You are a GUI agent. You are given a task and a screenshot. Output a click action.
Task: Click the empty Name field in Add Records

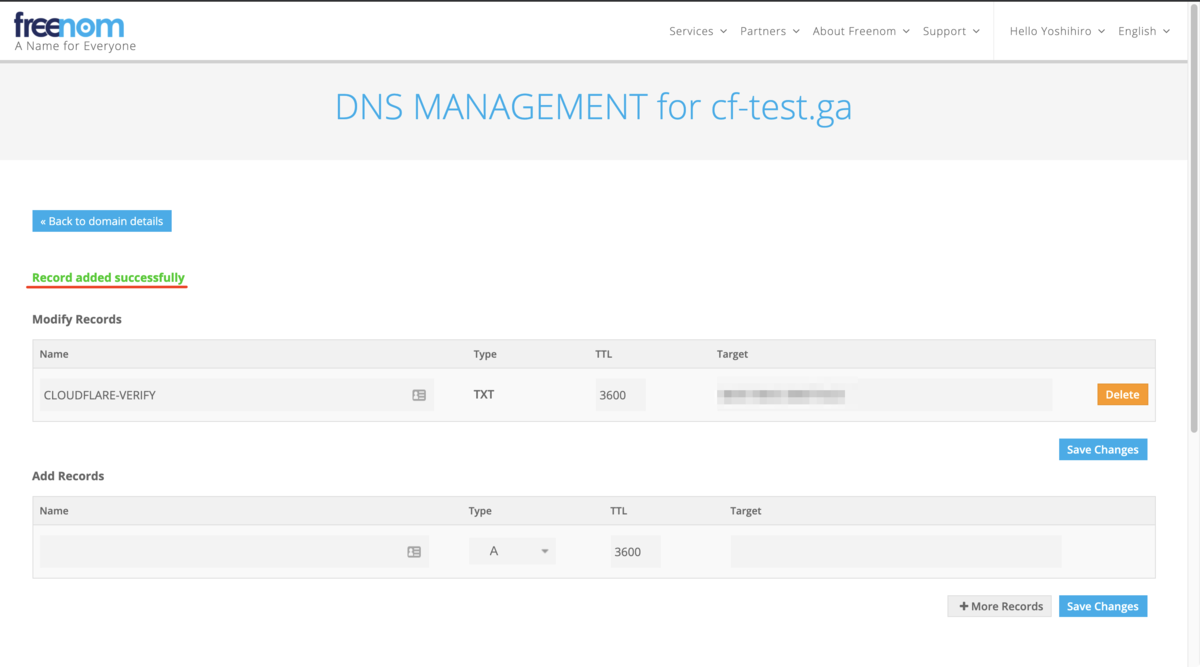coord(235,551)
